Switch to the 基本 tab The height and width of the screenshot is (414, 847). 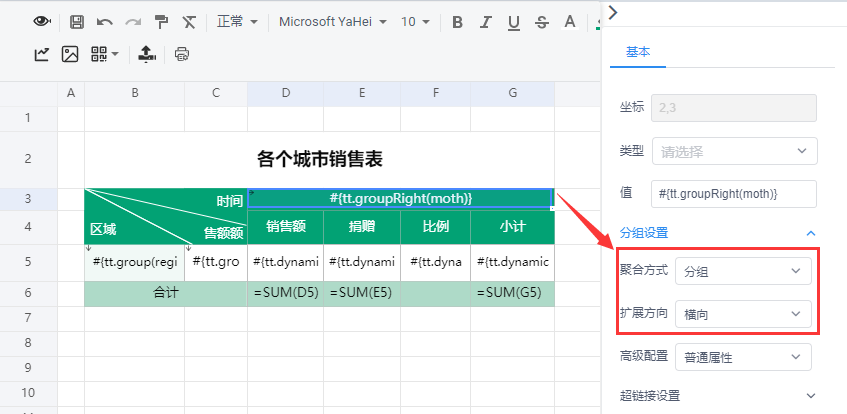(x=638, y=52)
